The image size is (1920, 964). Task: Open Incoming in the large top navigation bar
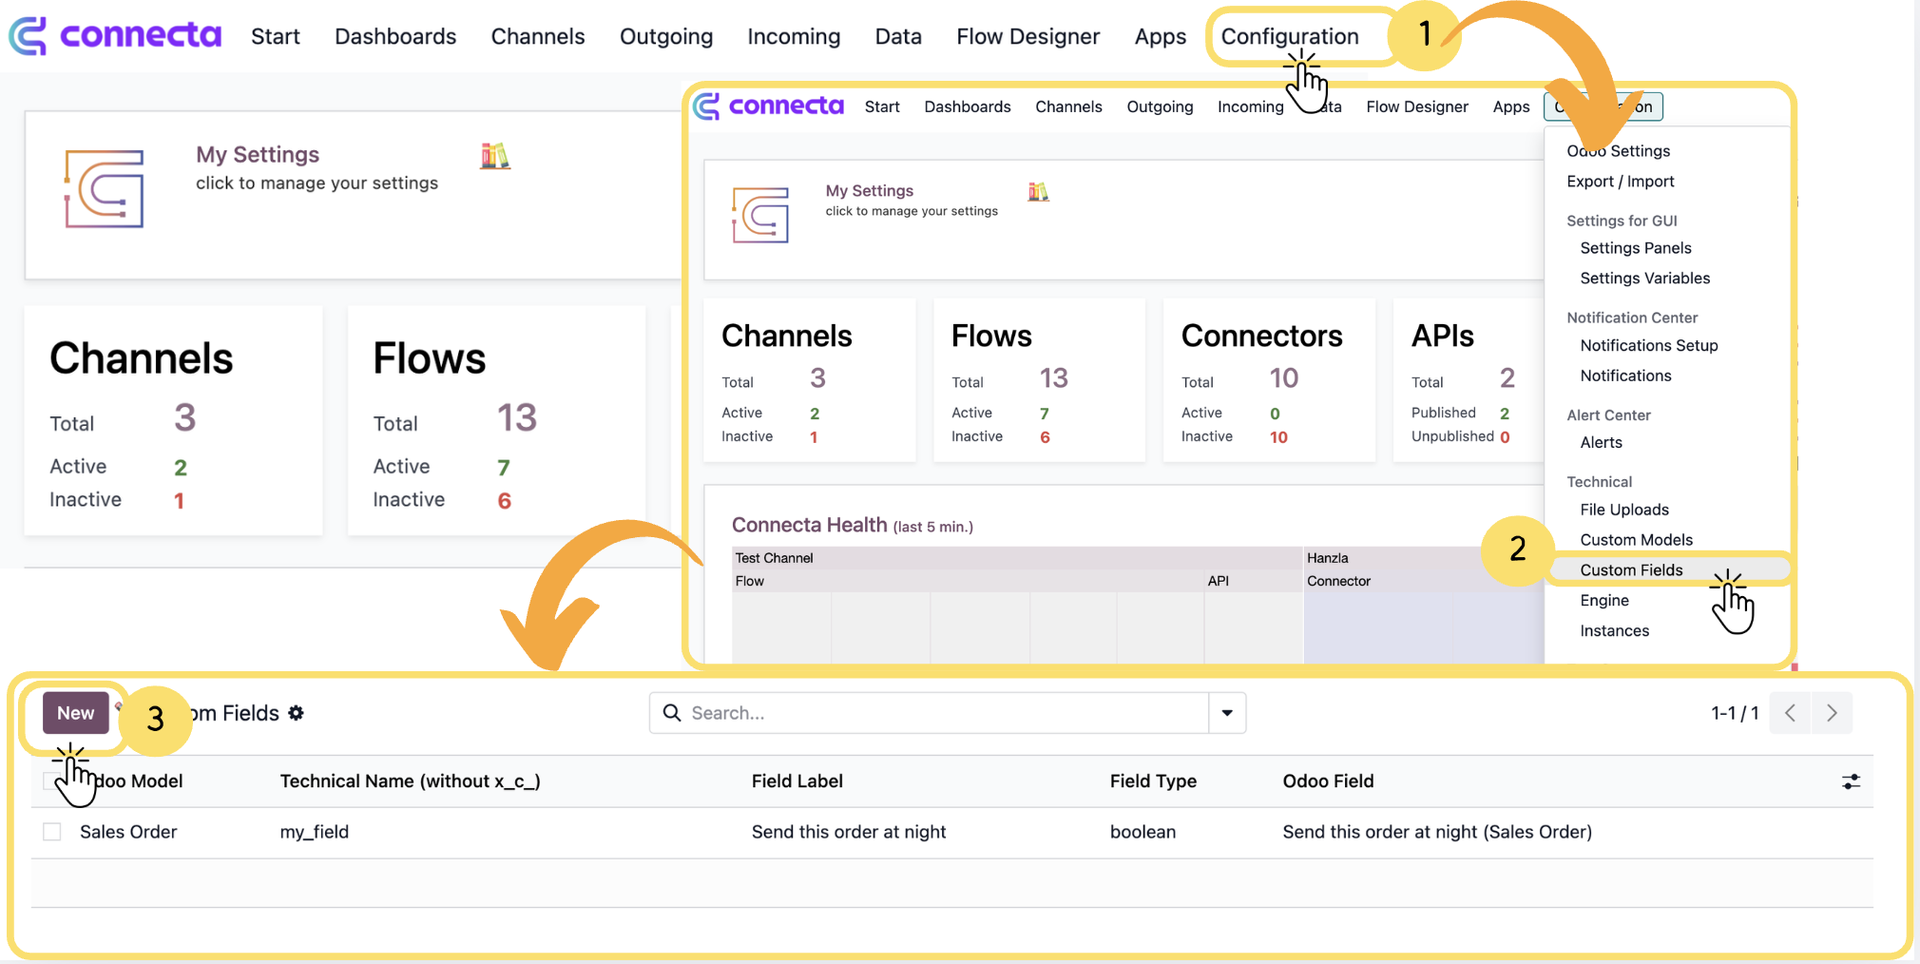pos(794,36)
